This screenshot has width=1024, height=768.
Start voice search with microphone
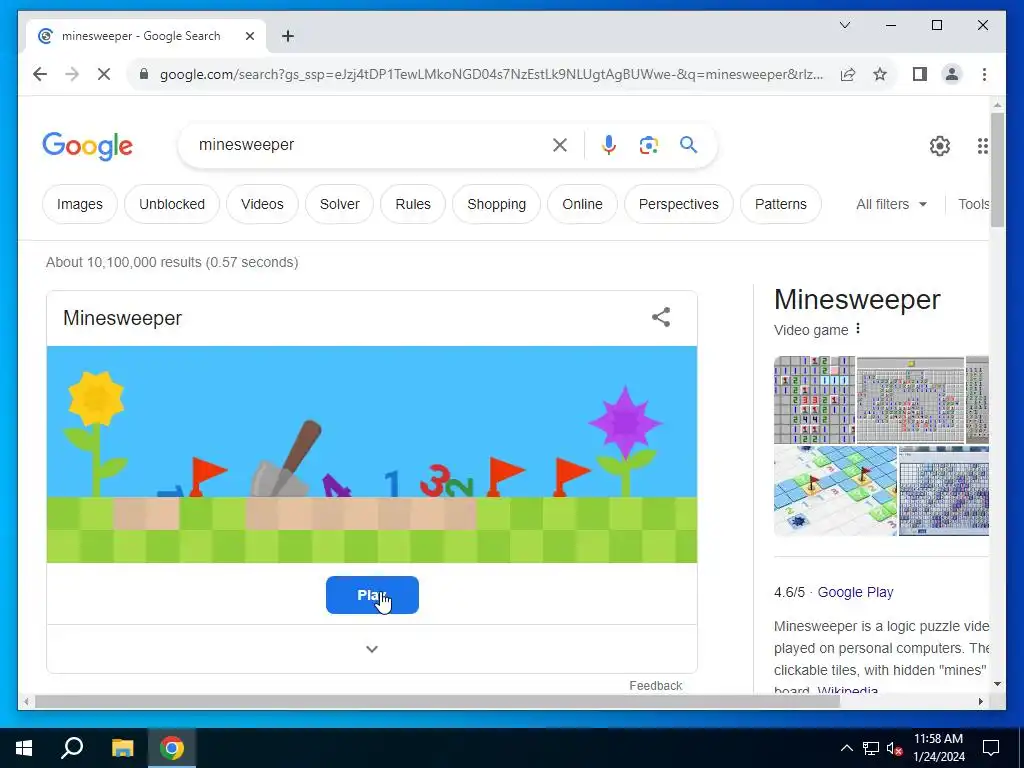pyautogui.click(x=609, y=145)
